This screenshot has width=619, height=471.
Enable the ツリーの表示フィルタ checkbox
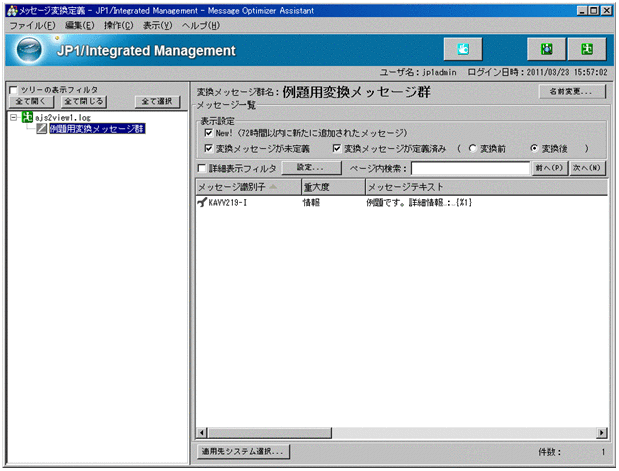tap(12, 90)
